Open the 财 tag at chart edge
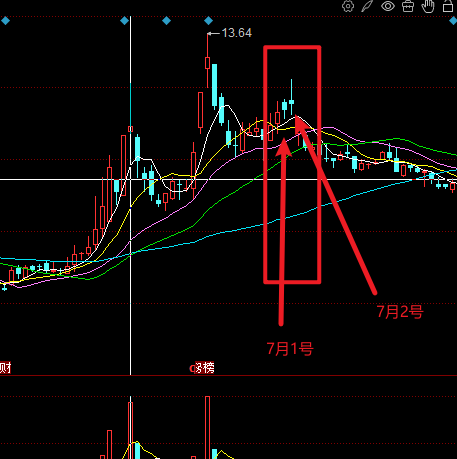This screenshot has width=457, height=459. click(x=5, y=368)
